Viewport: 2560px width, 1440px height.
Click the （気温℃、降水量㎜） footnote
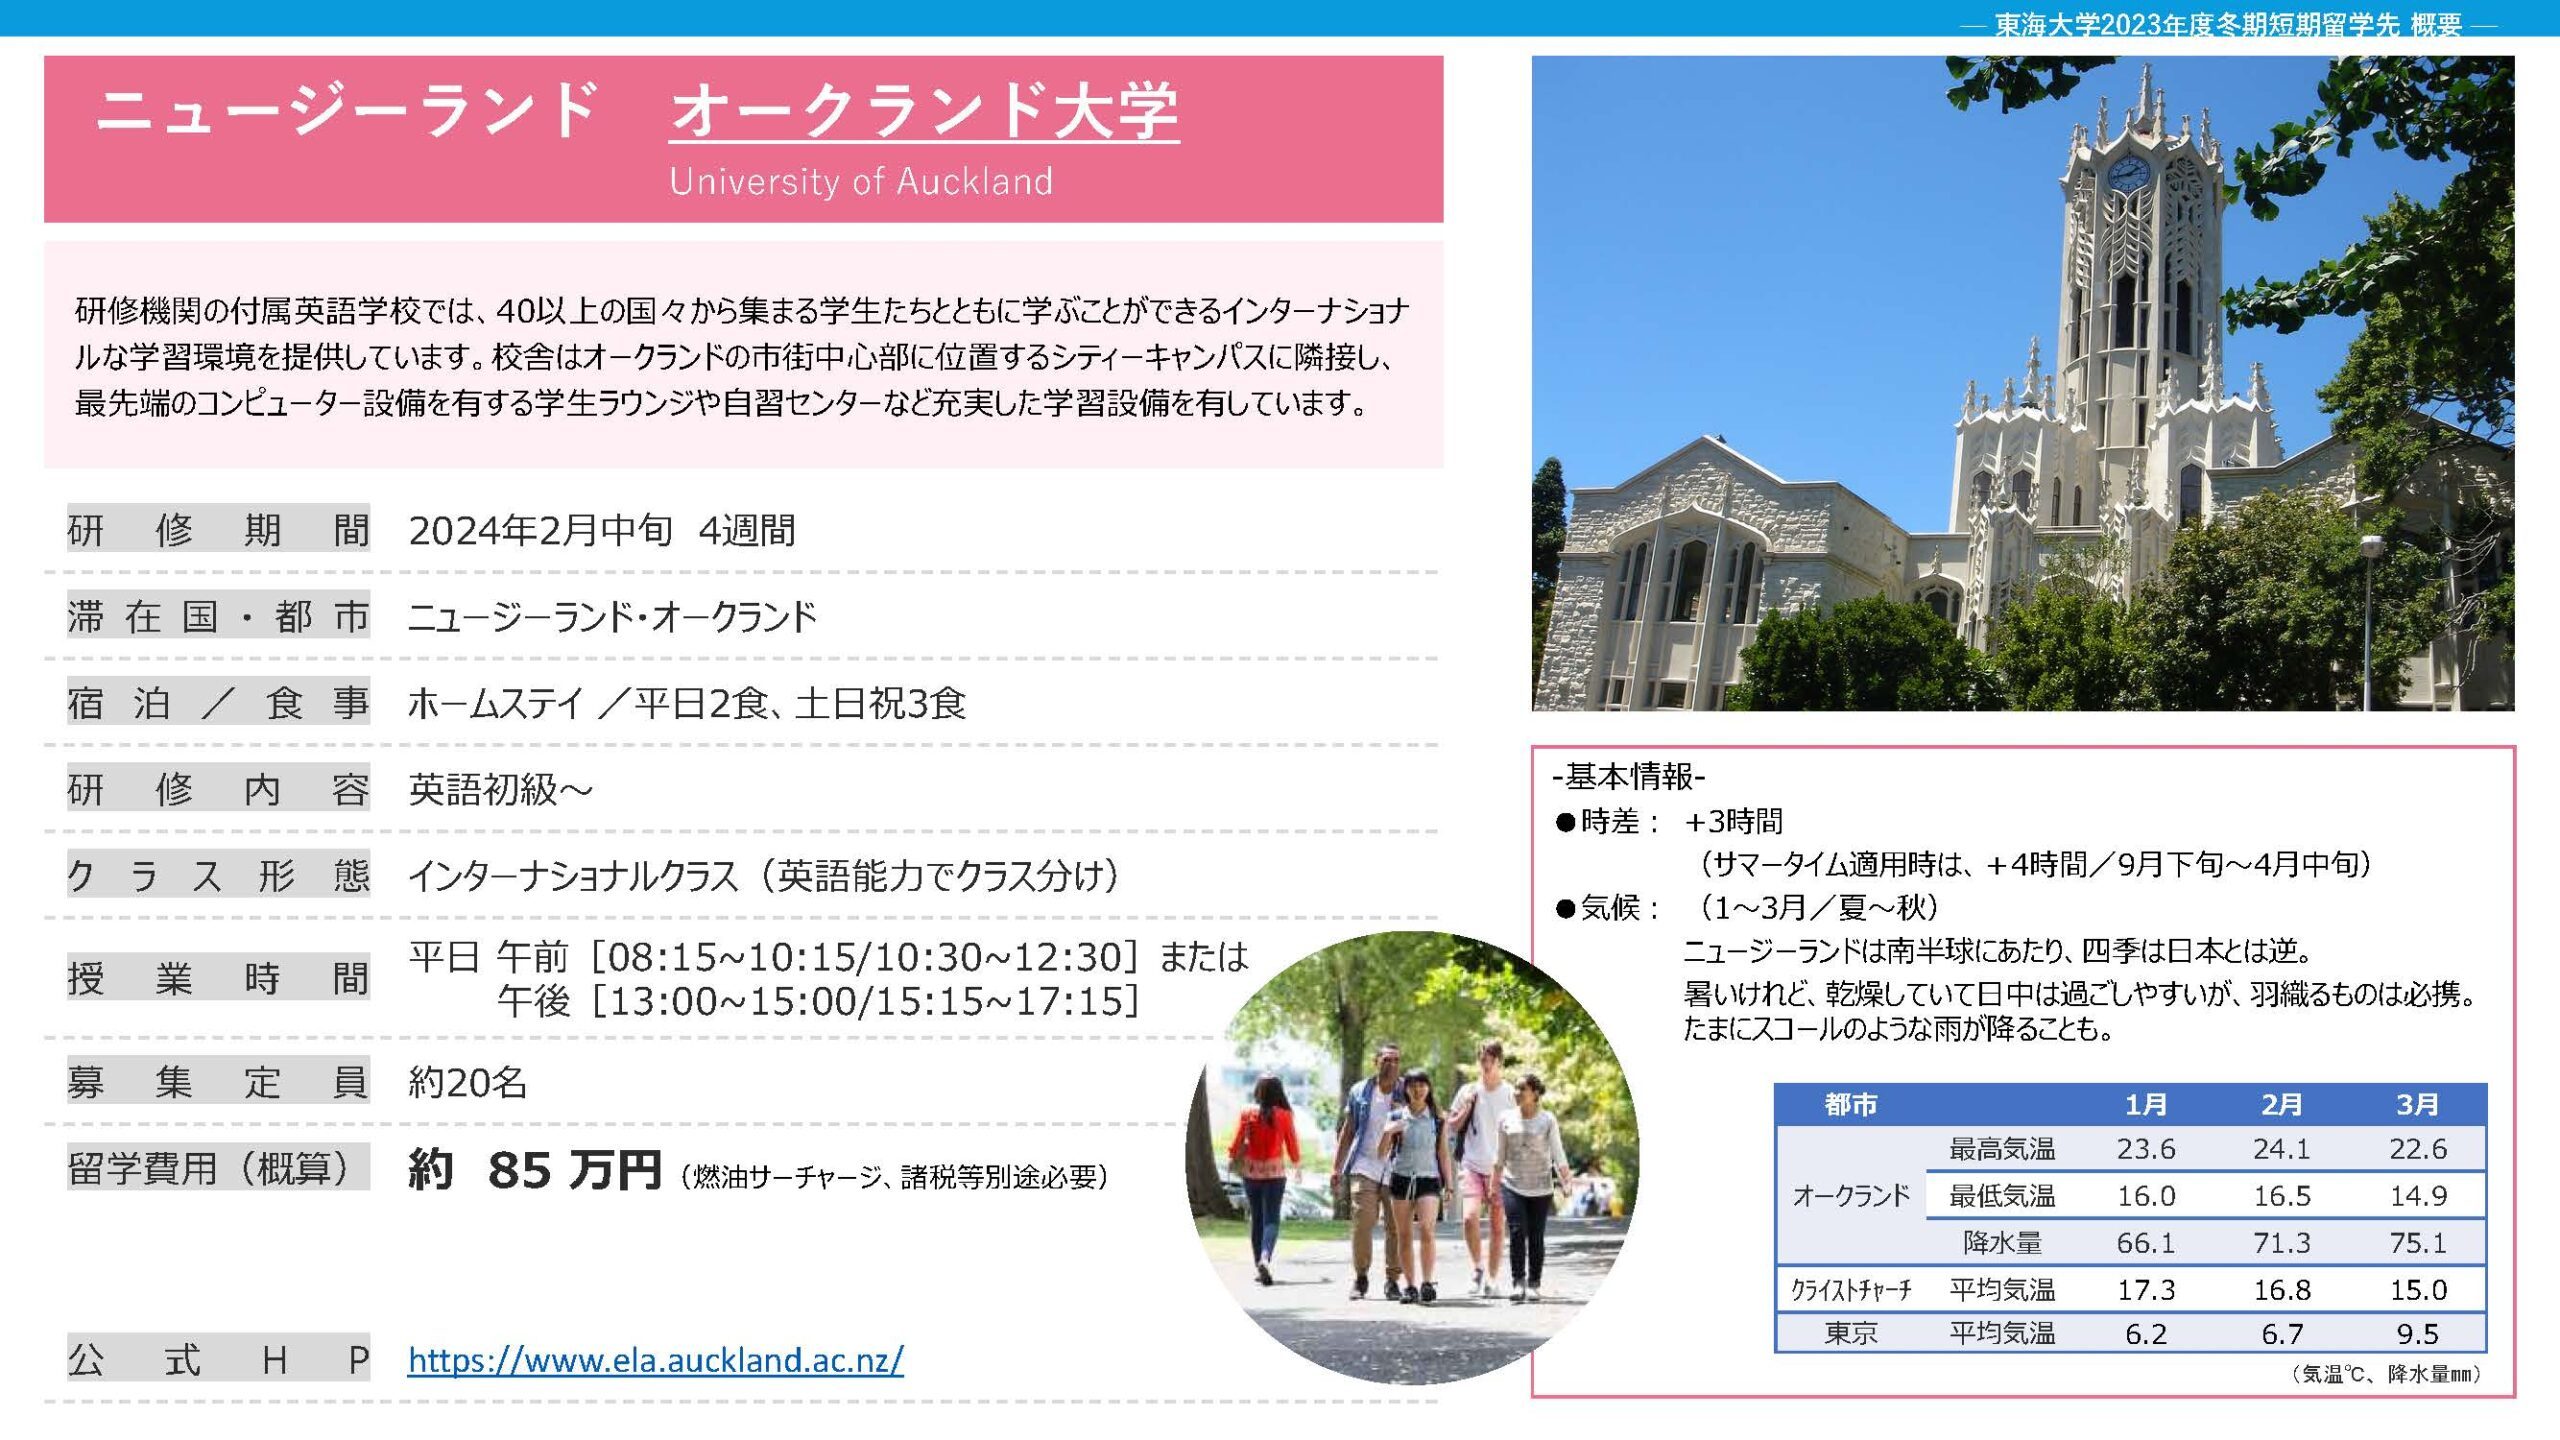point(2386,1374)
